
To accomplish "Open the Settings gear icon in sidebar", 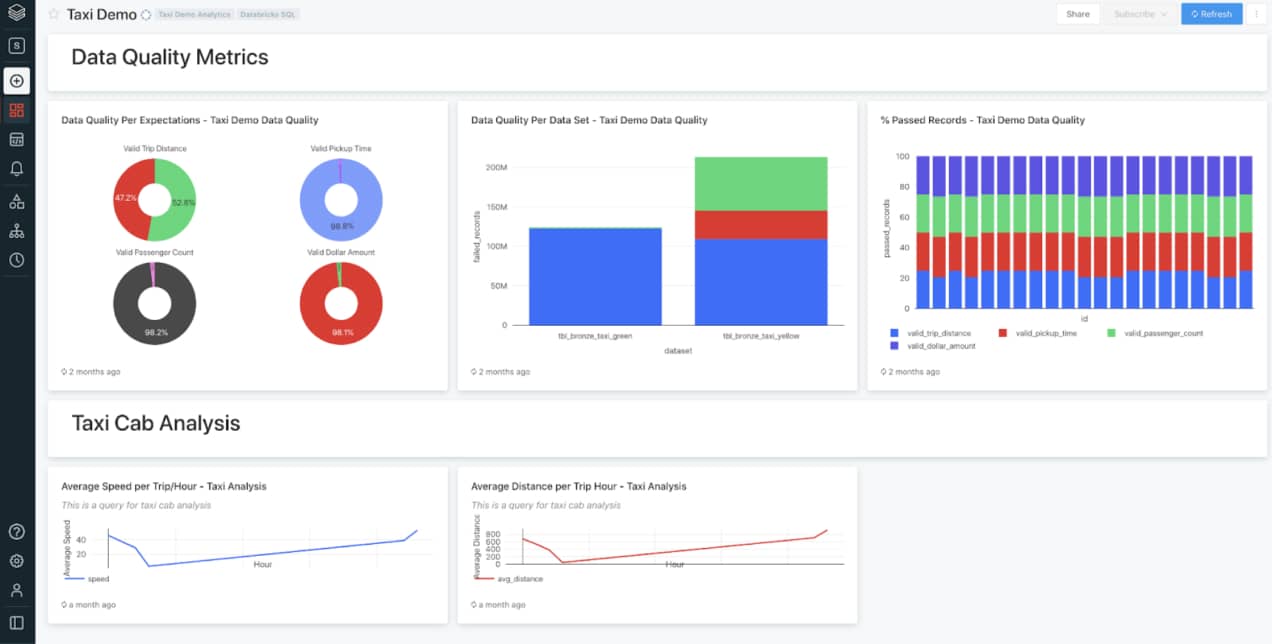I will click(x=16, y=561).
